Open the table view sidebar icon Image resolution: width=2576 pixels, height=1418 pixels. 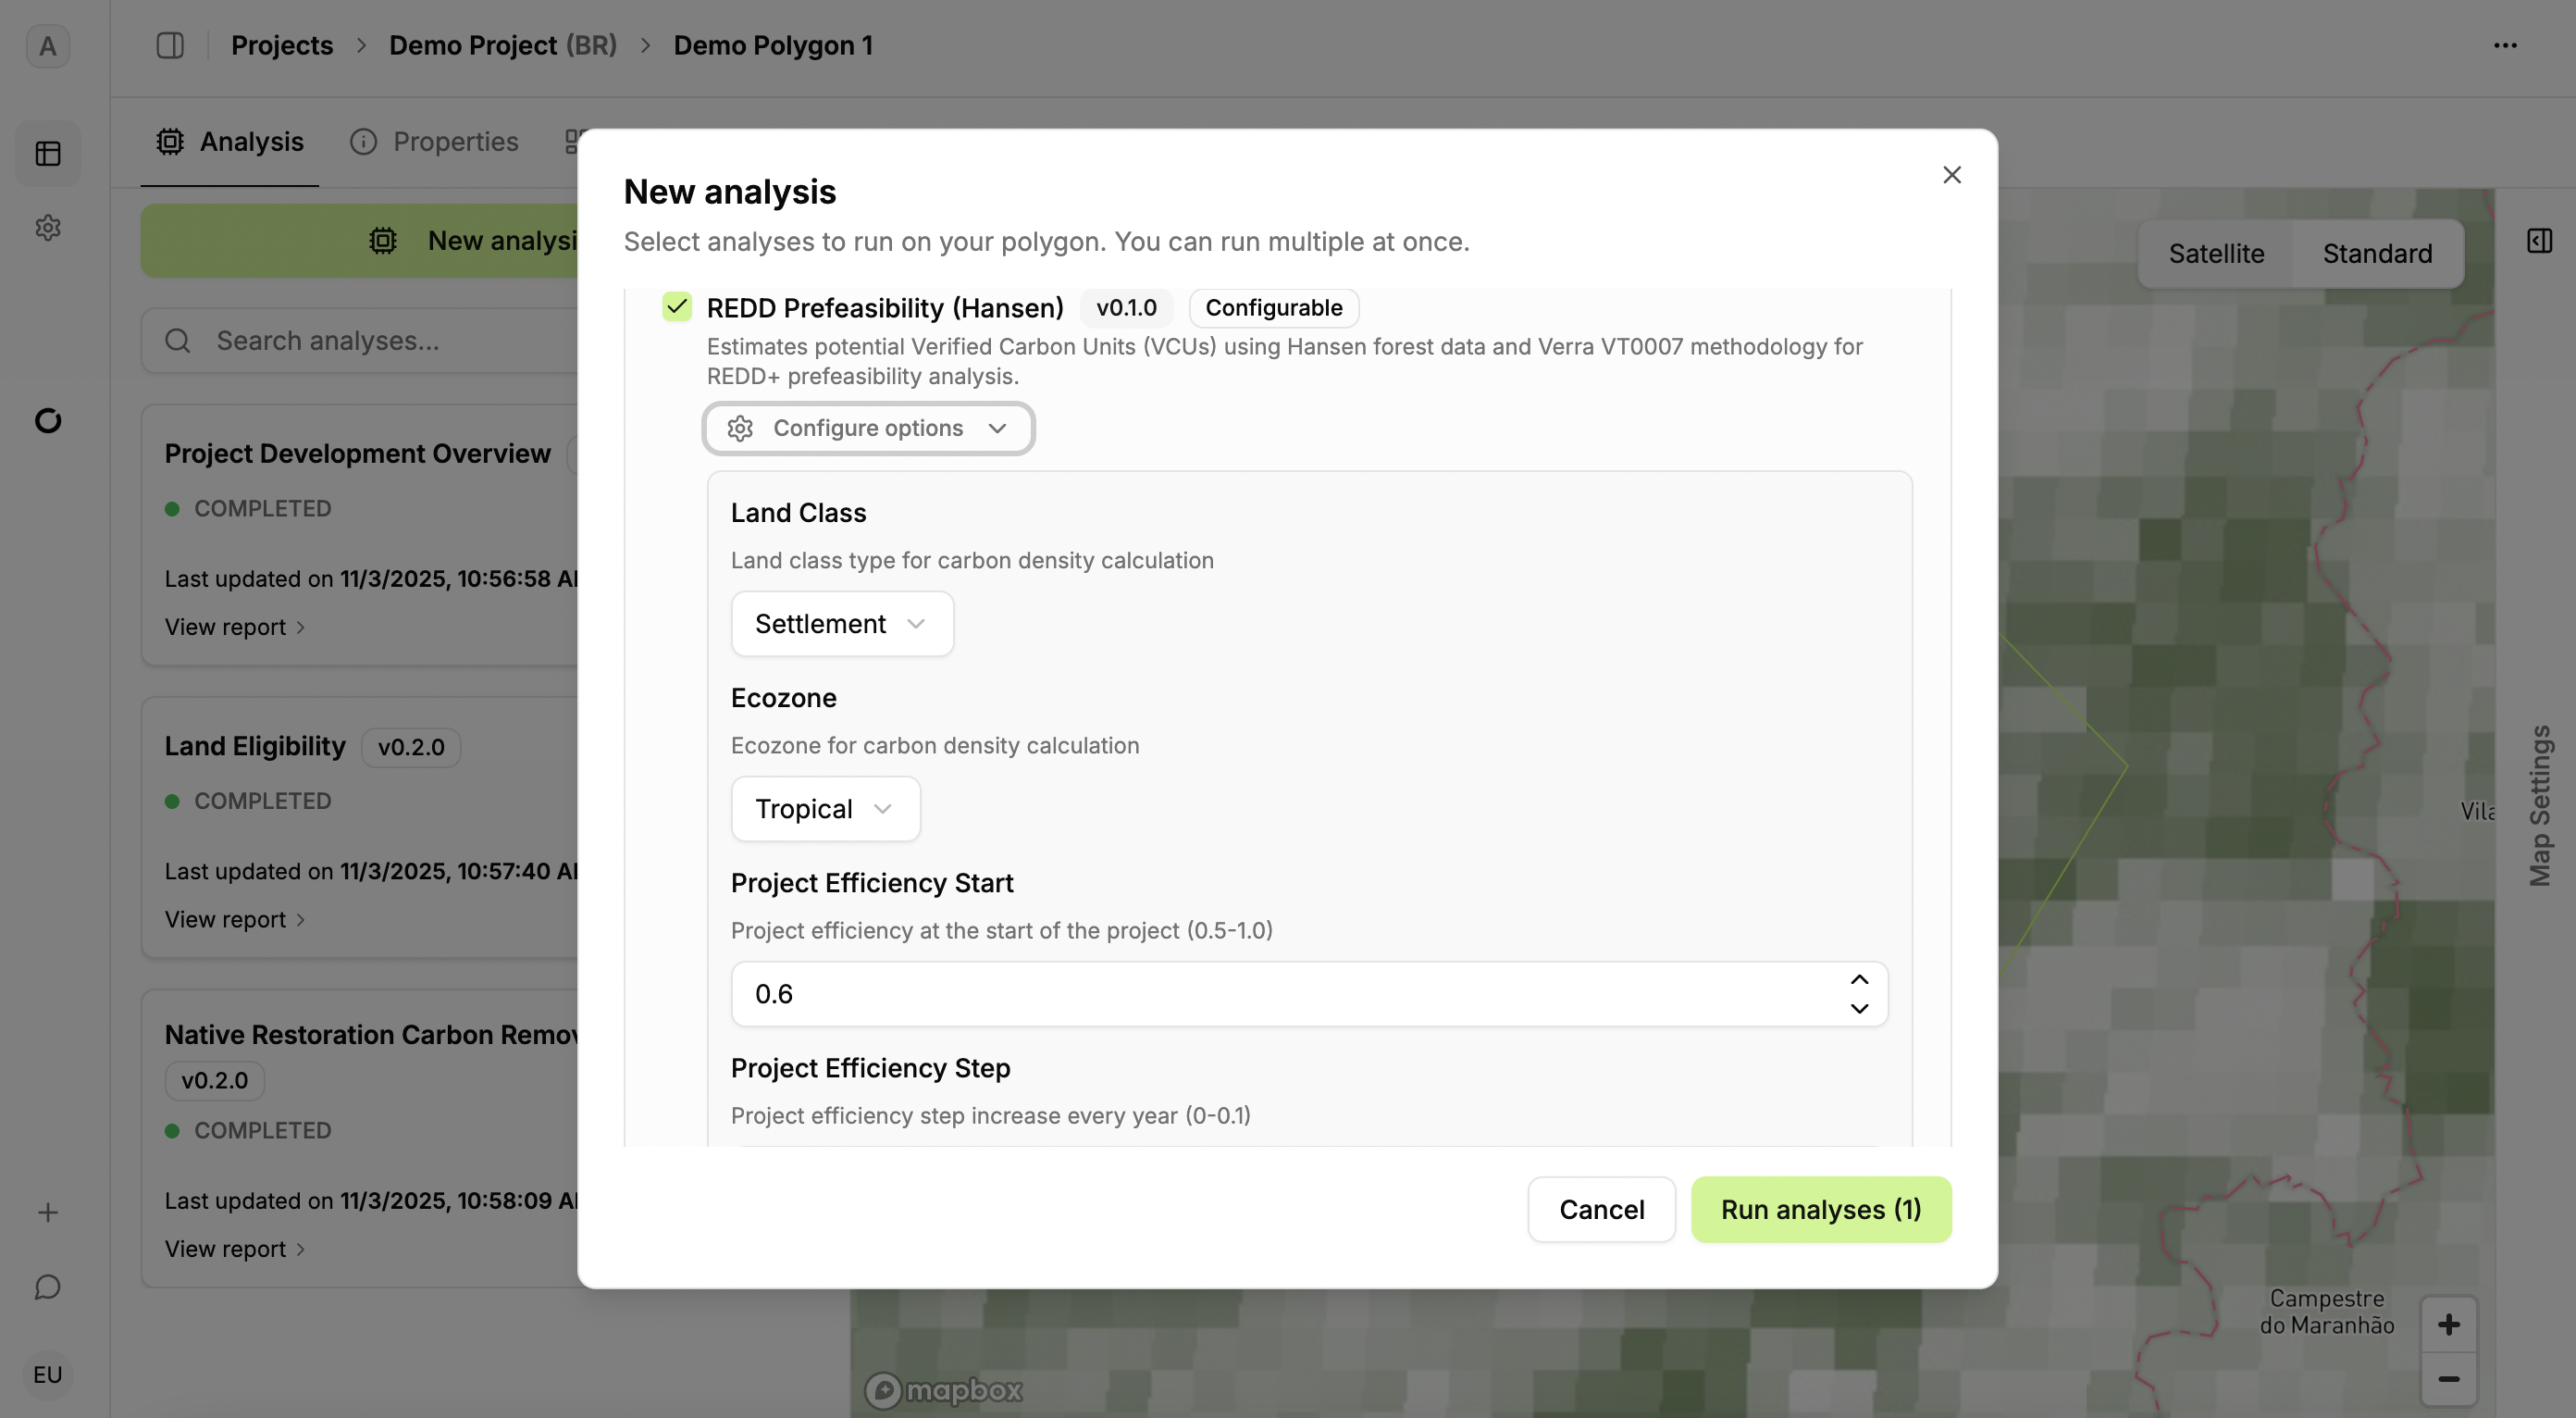point(48,153)
